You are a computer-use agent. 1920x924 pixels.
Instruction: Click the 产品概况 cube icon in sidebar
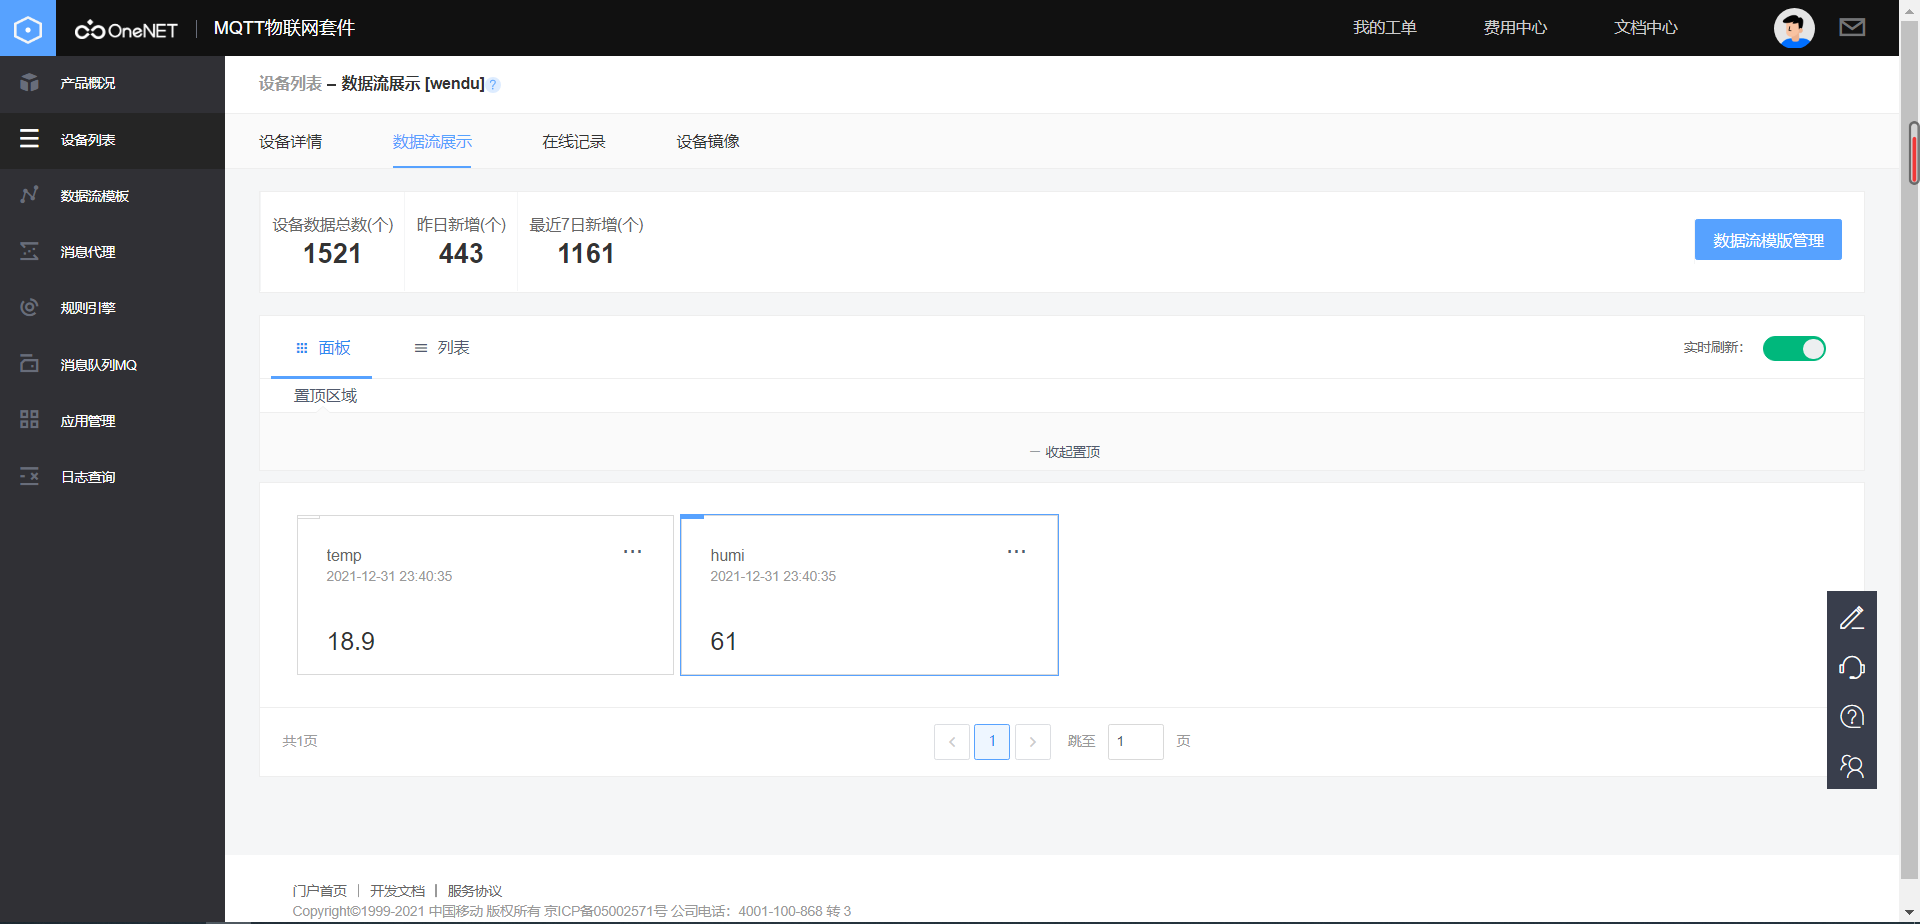point(29,83)
